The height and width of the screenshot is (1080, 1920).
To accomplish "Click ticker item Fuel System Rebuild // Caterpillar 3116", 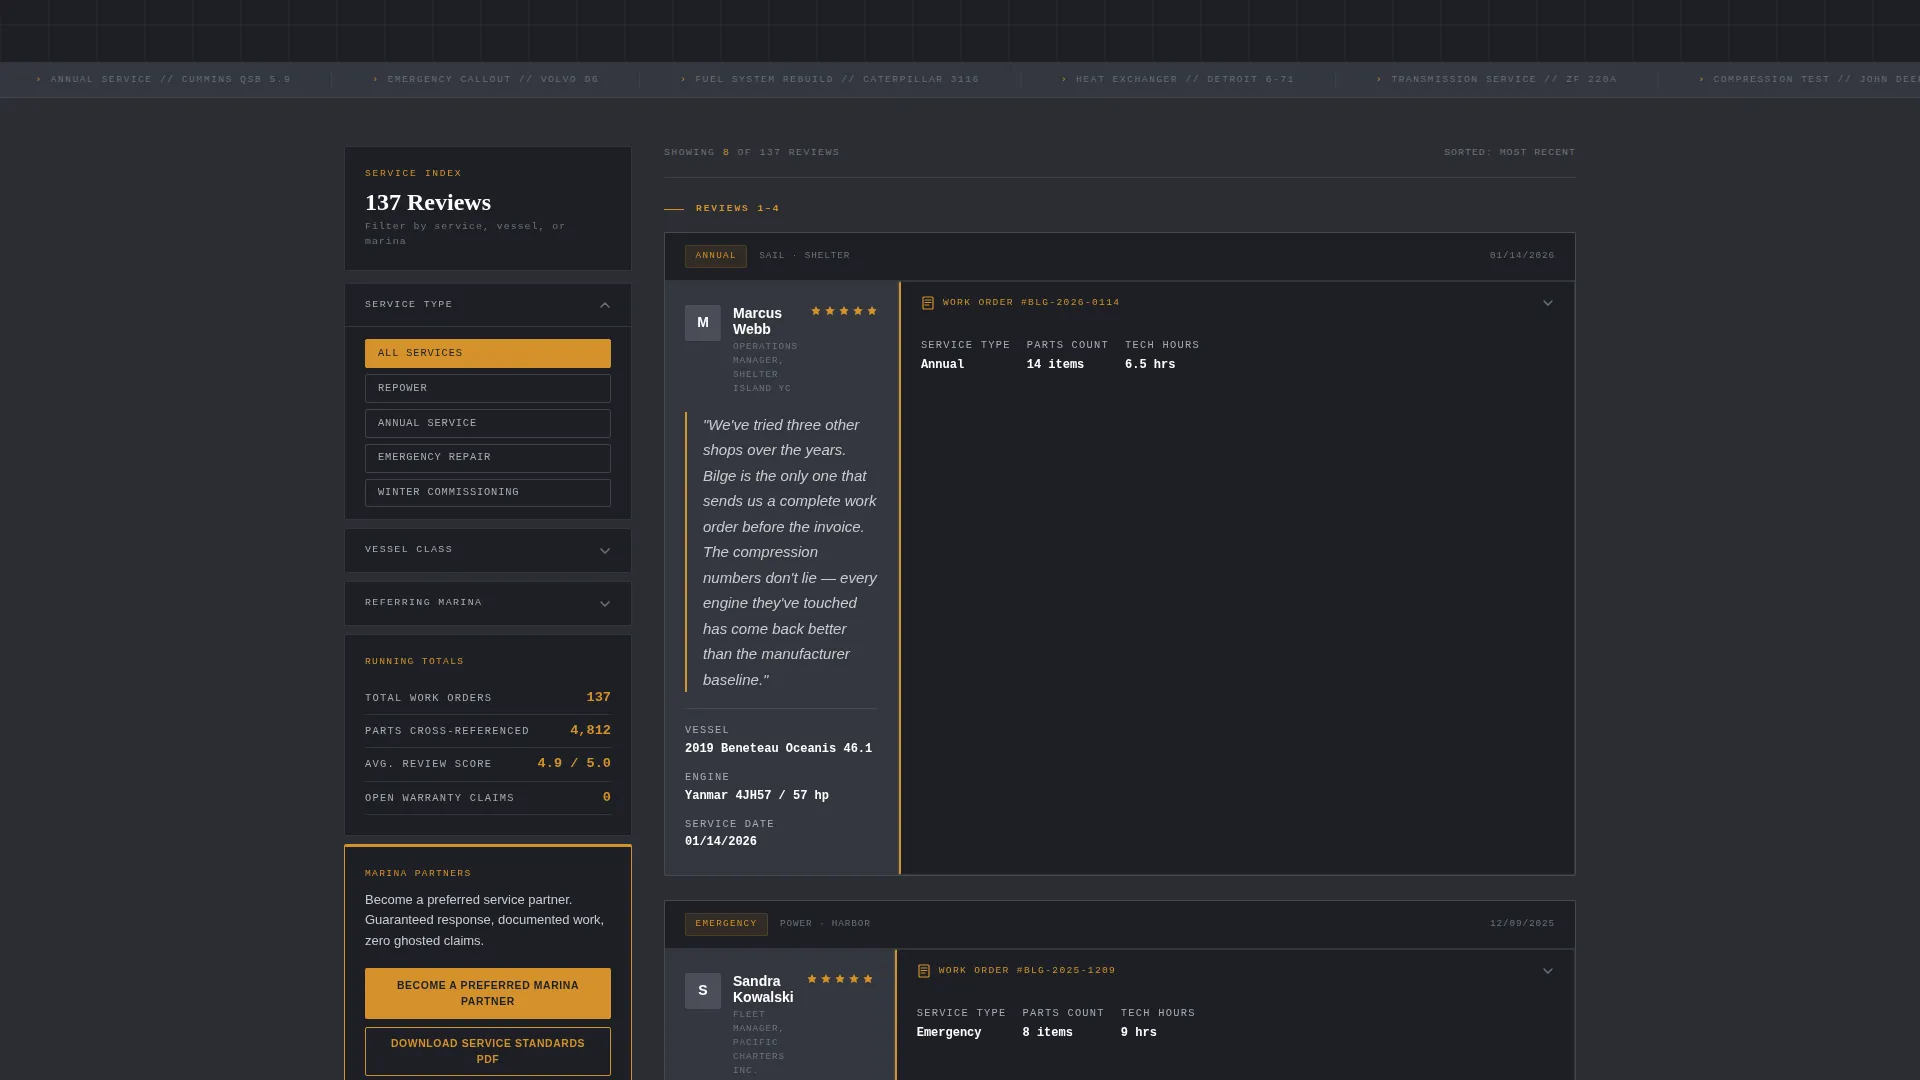I will [x=830, y=80].
